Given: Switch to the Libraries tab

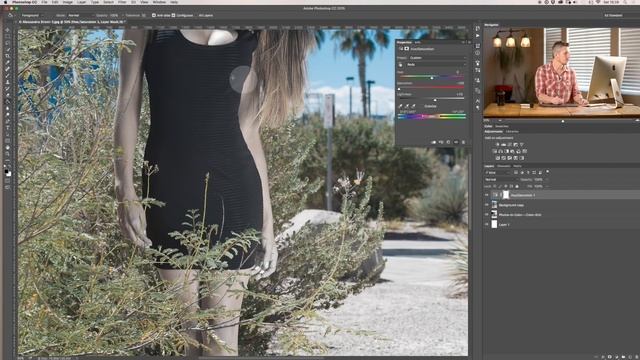Looking at the screenshot, I should (x=512, y=131).
